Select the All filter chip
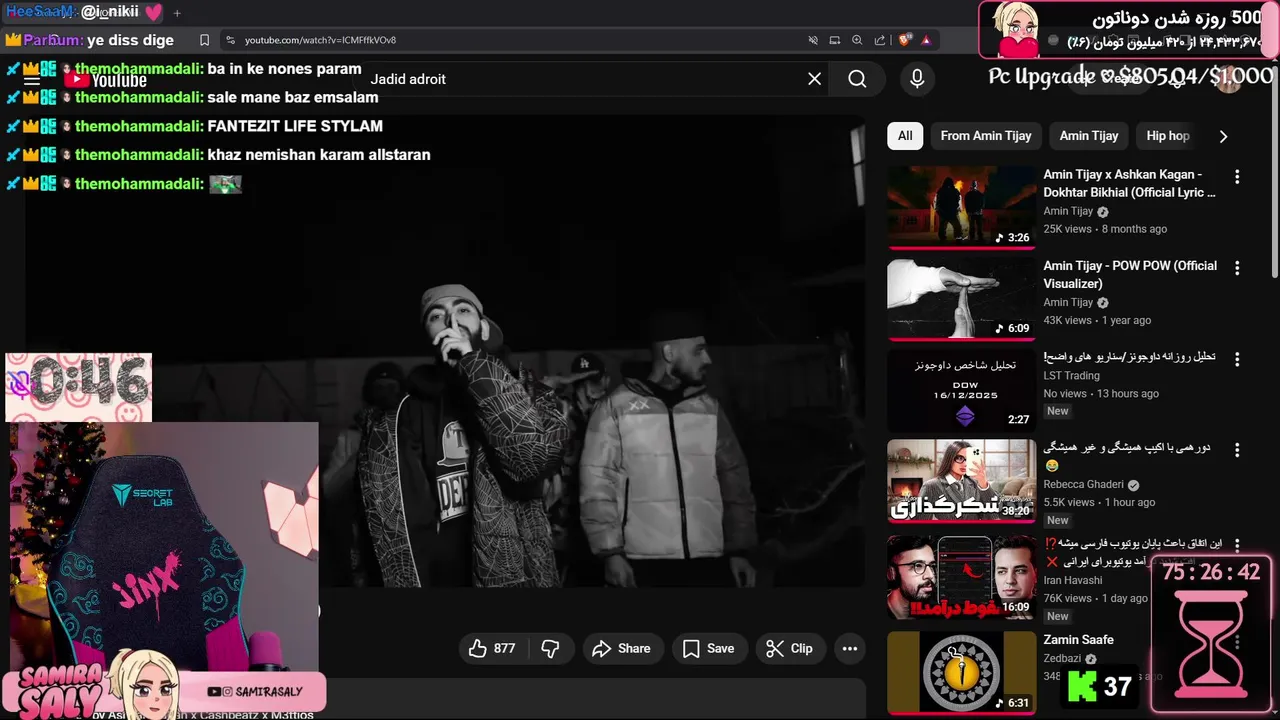The width and height of the screenshot is (1280, 720). [905, 136]
